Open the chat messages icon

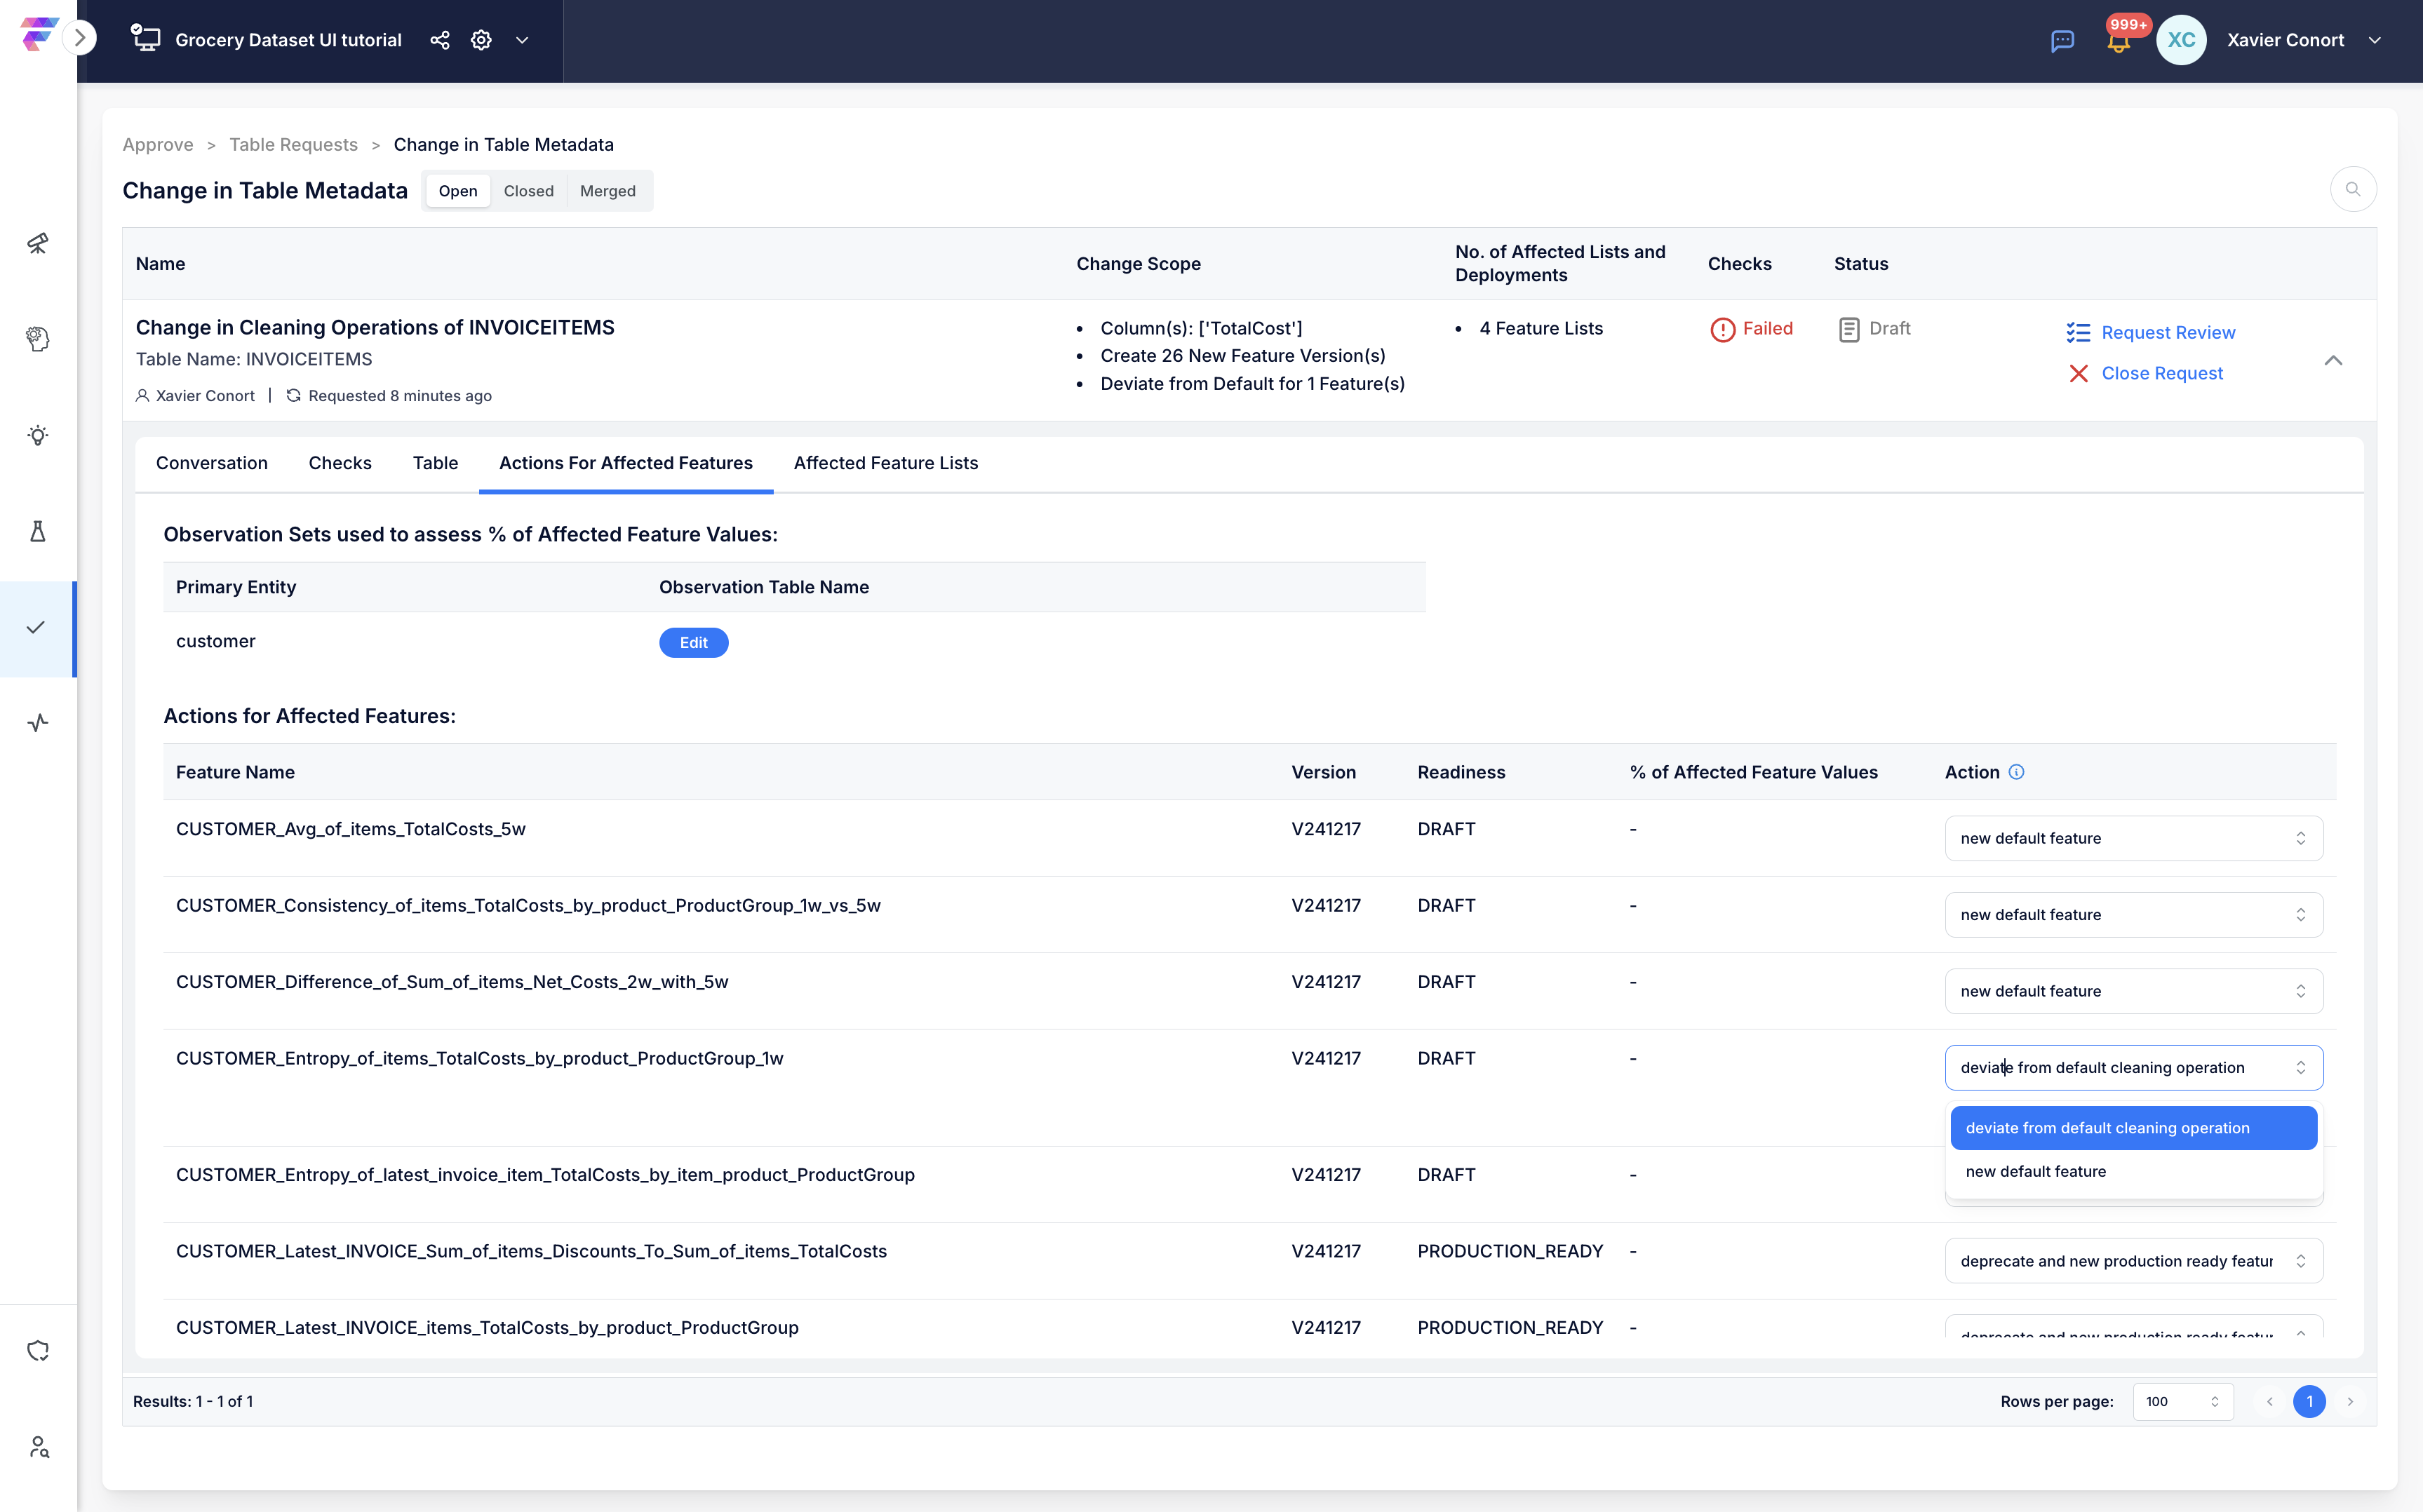coord(2062,41)
